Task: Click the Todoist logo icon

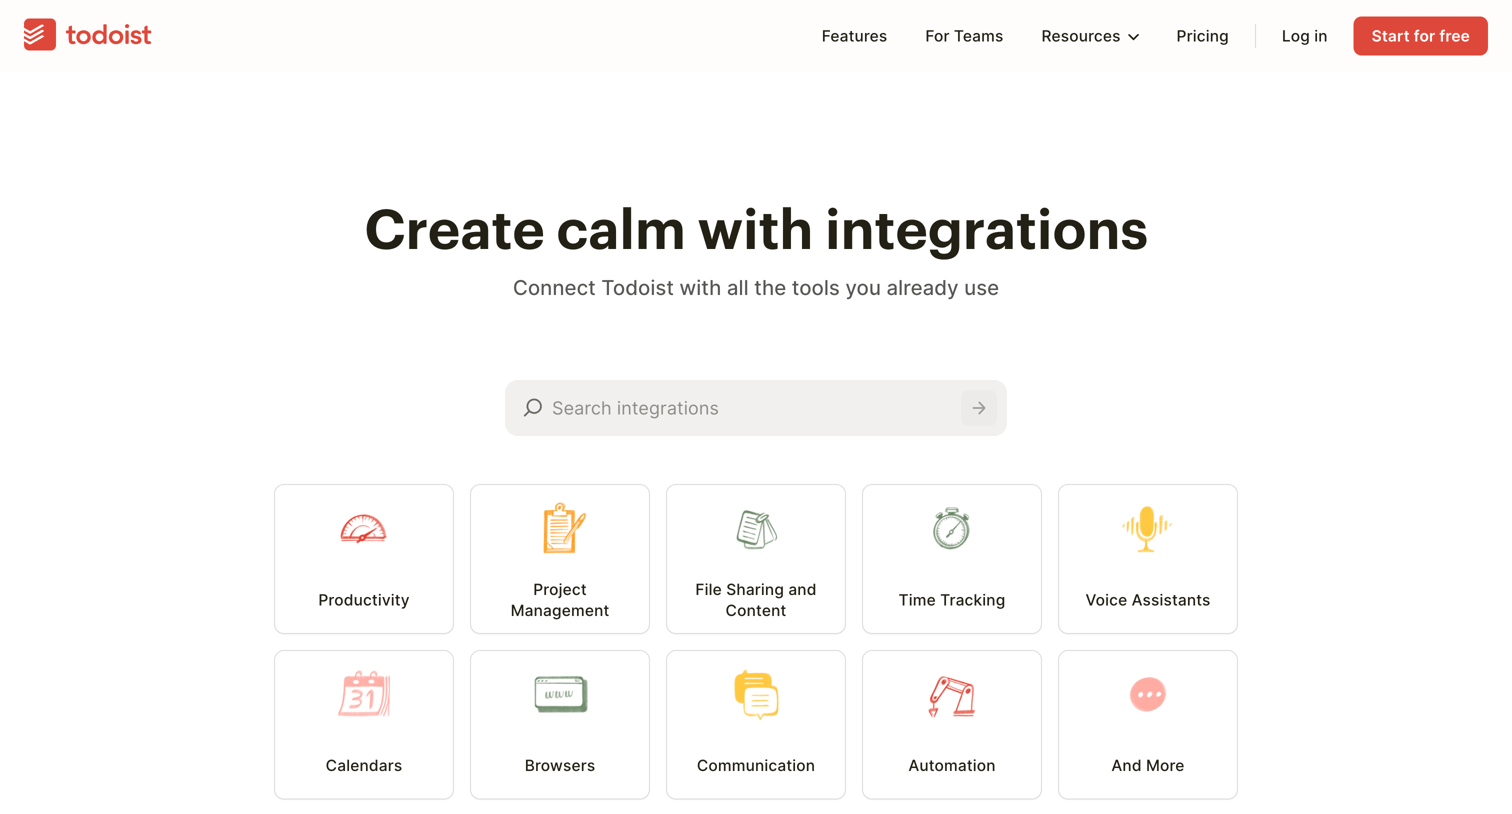Action: [x=40, y=35]
